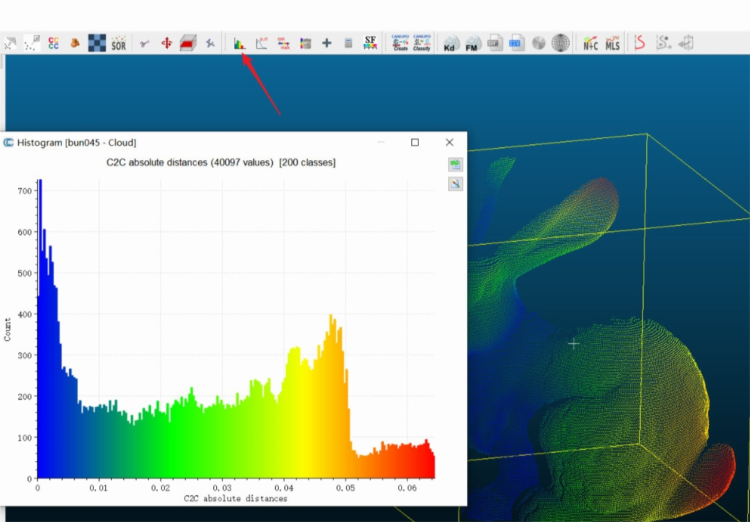750x522 pixels.
Task: Click the wireframe globe sphere icon
Action: 561,43
